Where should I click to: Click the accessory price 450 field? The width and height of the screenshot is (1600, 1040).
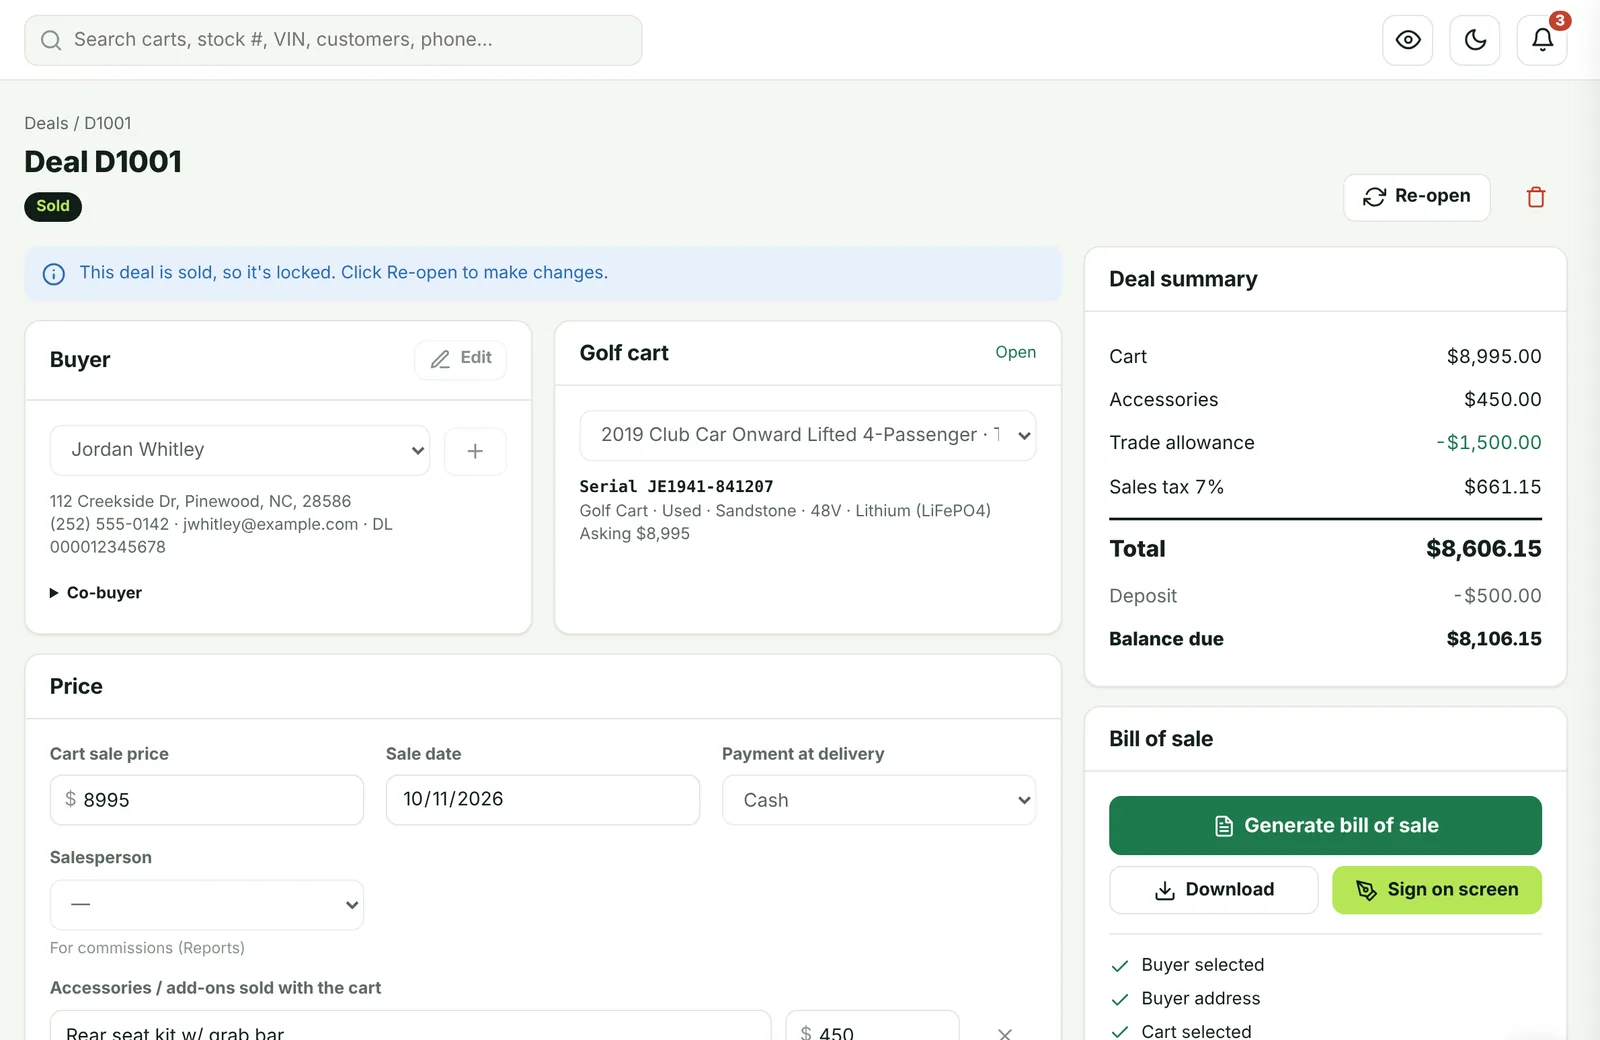tap(872, 1026)
